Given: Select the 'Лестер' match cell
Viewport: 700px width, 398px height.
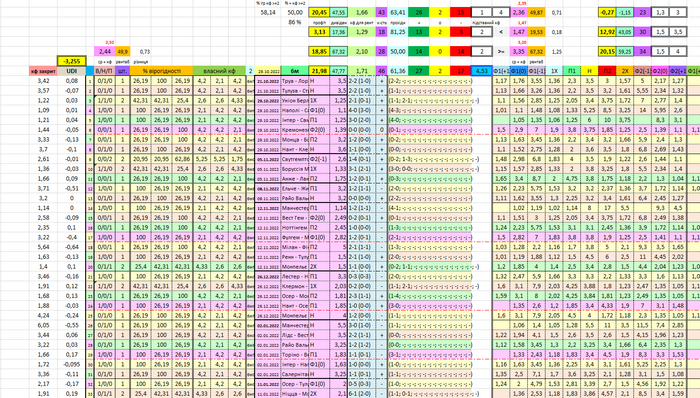Looking at the screenshot, I should [x=295, y=276].
